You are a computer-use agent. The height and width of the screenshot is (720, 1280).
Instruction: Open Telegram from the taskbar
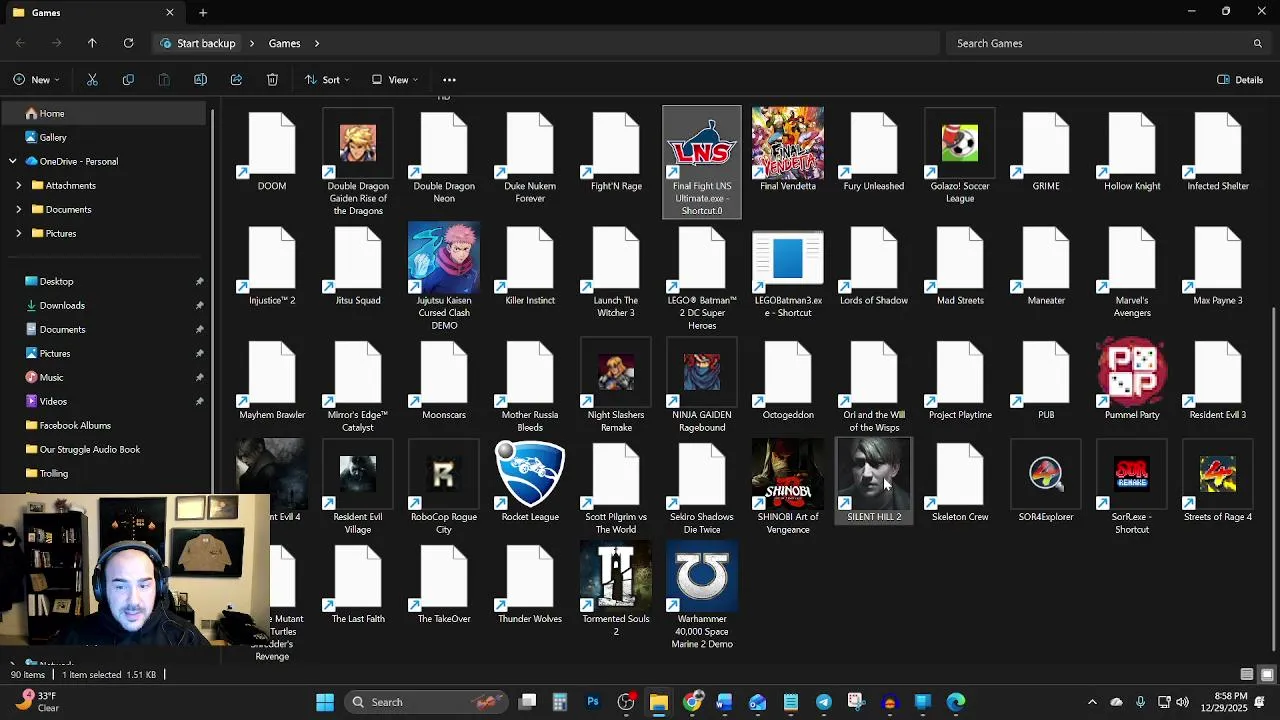click(x=824, y=702)
